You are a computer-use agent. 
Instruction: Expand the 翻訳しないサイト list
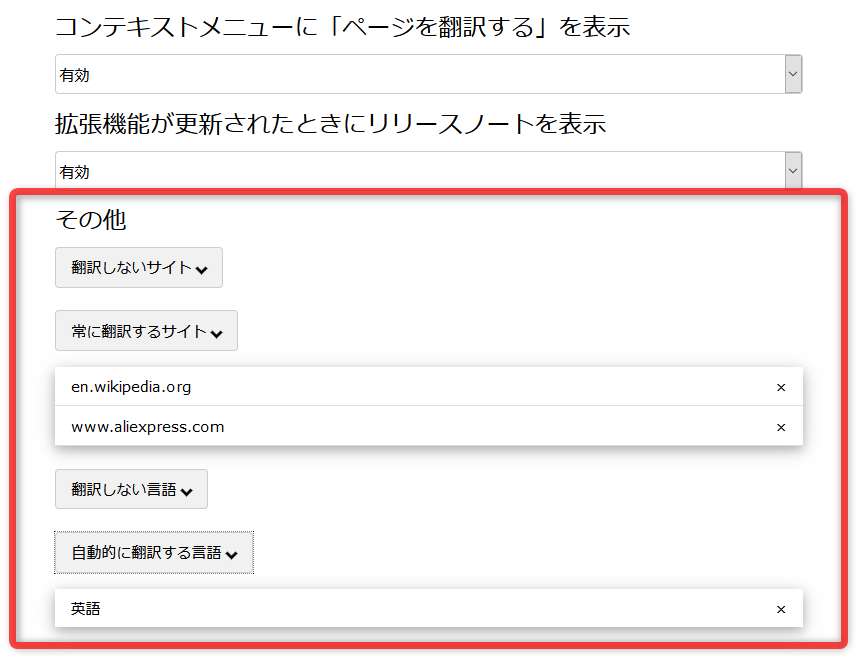point(139,268)
